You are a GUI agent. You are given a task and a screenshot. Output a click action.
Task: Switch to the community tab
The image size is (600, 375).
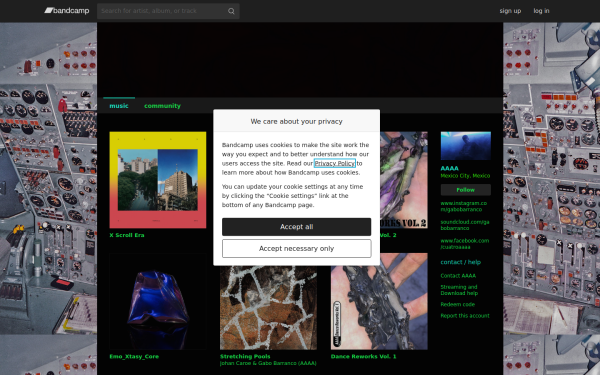coord(162,106)
